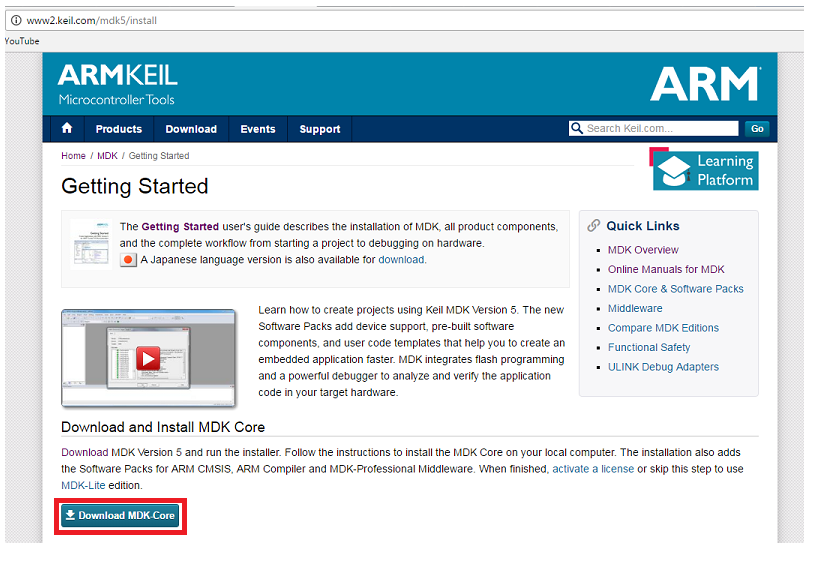Open the Support menu
This screenshot has width=820, height=567.
pyautogui.click(x=320, y=129)
